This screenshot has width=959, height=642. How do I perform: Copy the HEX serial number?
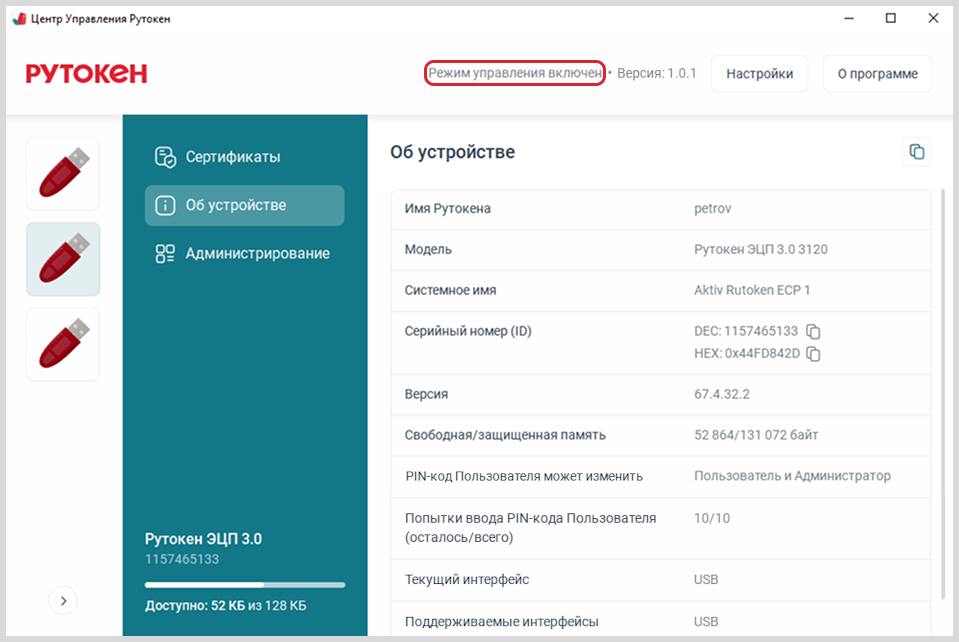[x=813, y=354]
